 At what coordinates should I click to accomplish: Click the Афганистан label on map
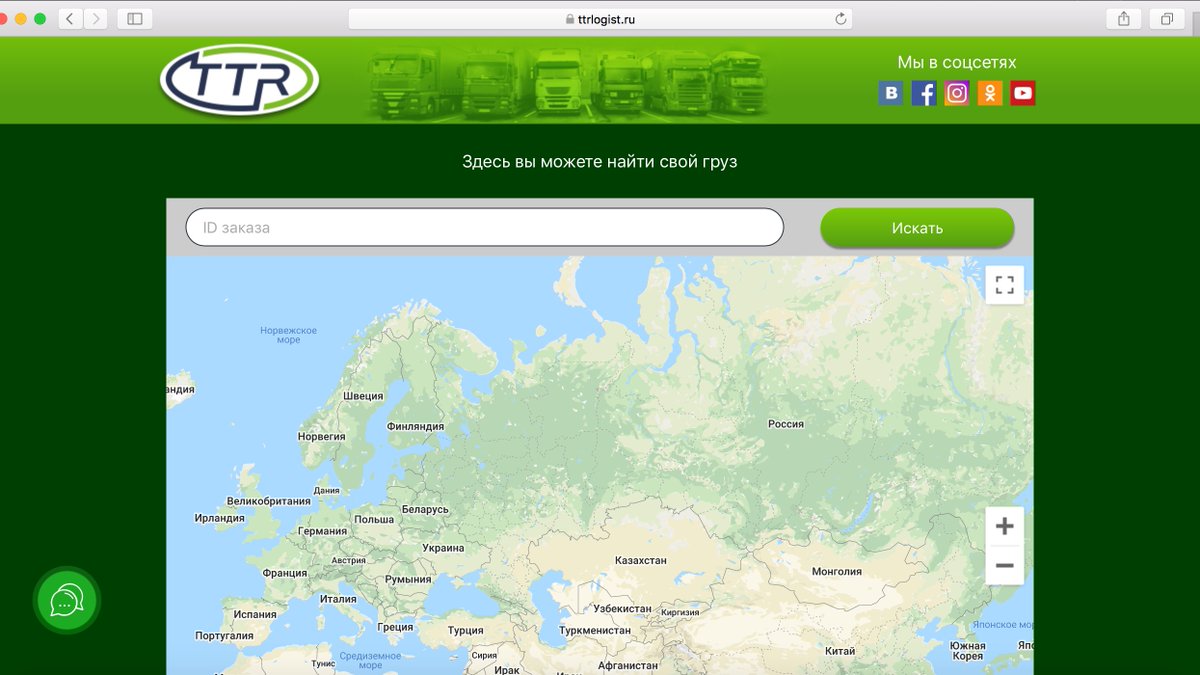(x=628, y=666)
